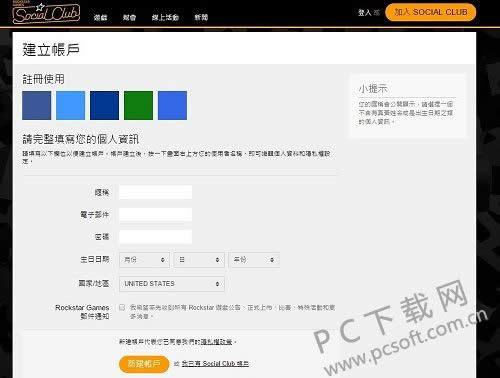
Task: Open the 隱私權政策 privacy policy link
Action: click(x=216, y=342)
